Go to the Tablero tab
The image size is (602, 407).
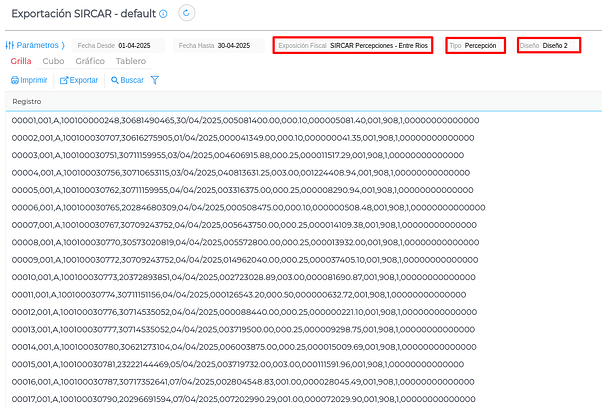click(131, 61)
